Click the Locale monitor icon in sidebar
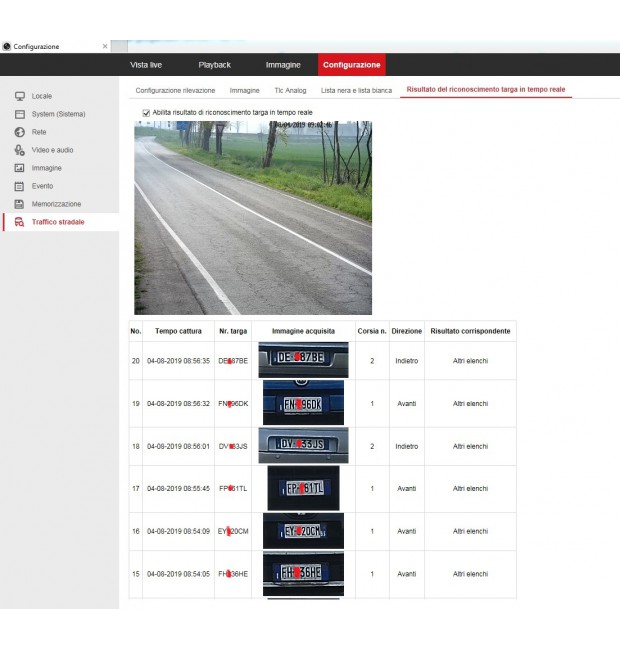The width and height of the screenshot is (620, 650). pos(19,96)
